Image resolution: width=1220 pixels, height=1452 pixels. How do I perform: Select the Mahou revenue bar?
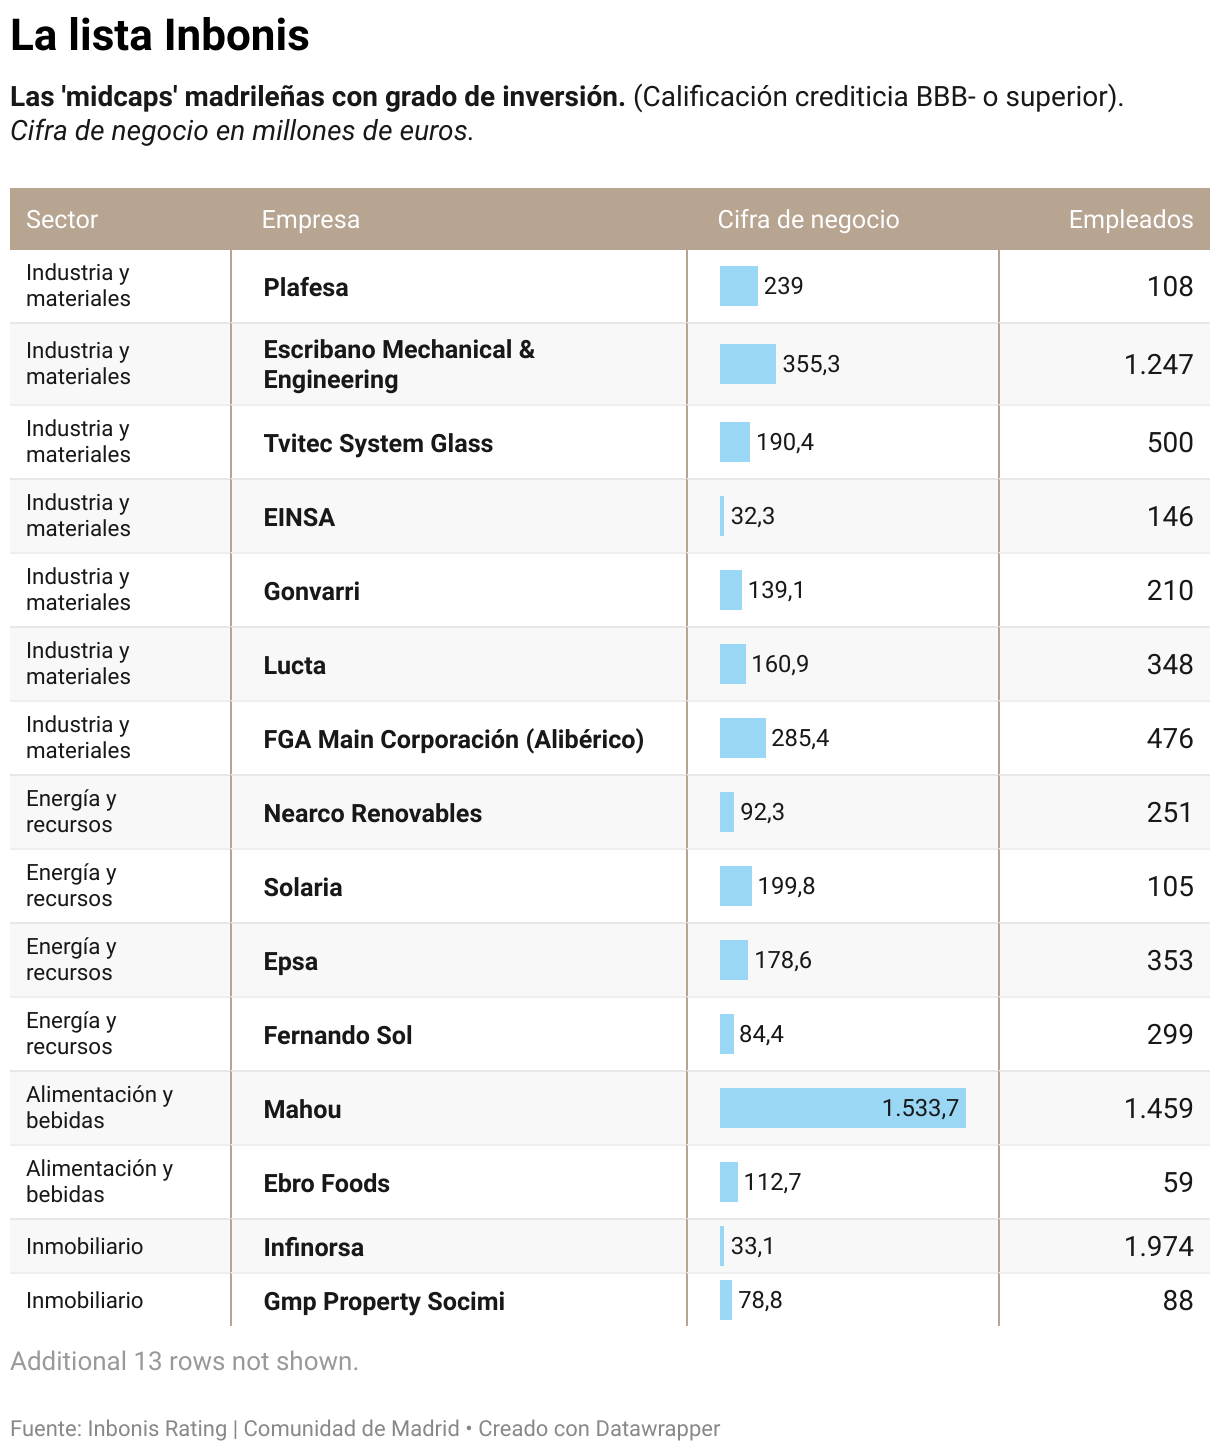(x=843, y=1108)
